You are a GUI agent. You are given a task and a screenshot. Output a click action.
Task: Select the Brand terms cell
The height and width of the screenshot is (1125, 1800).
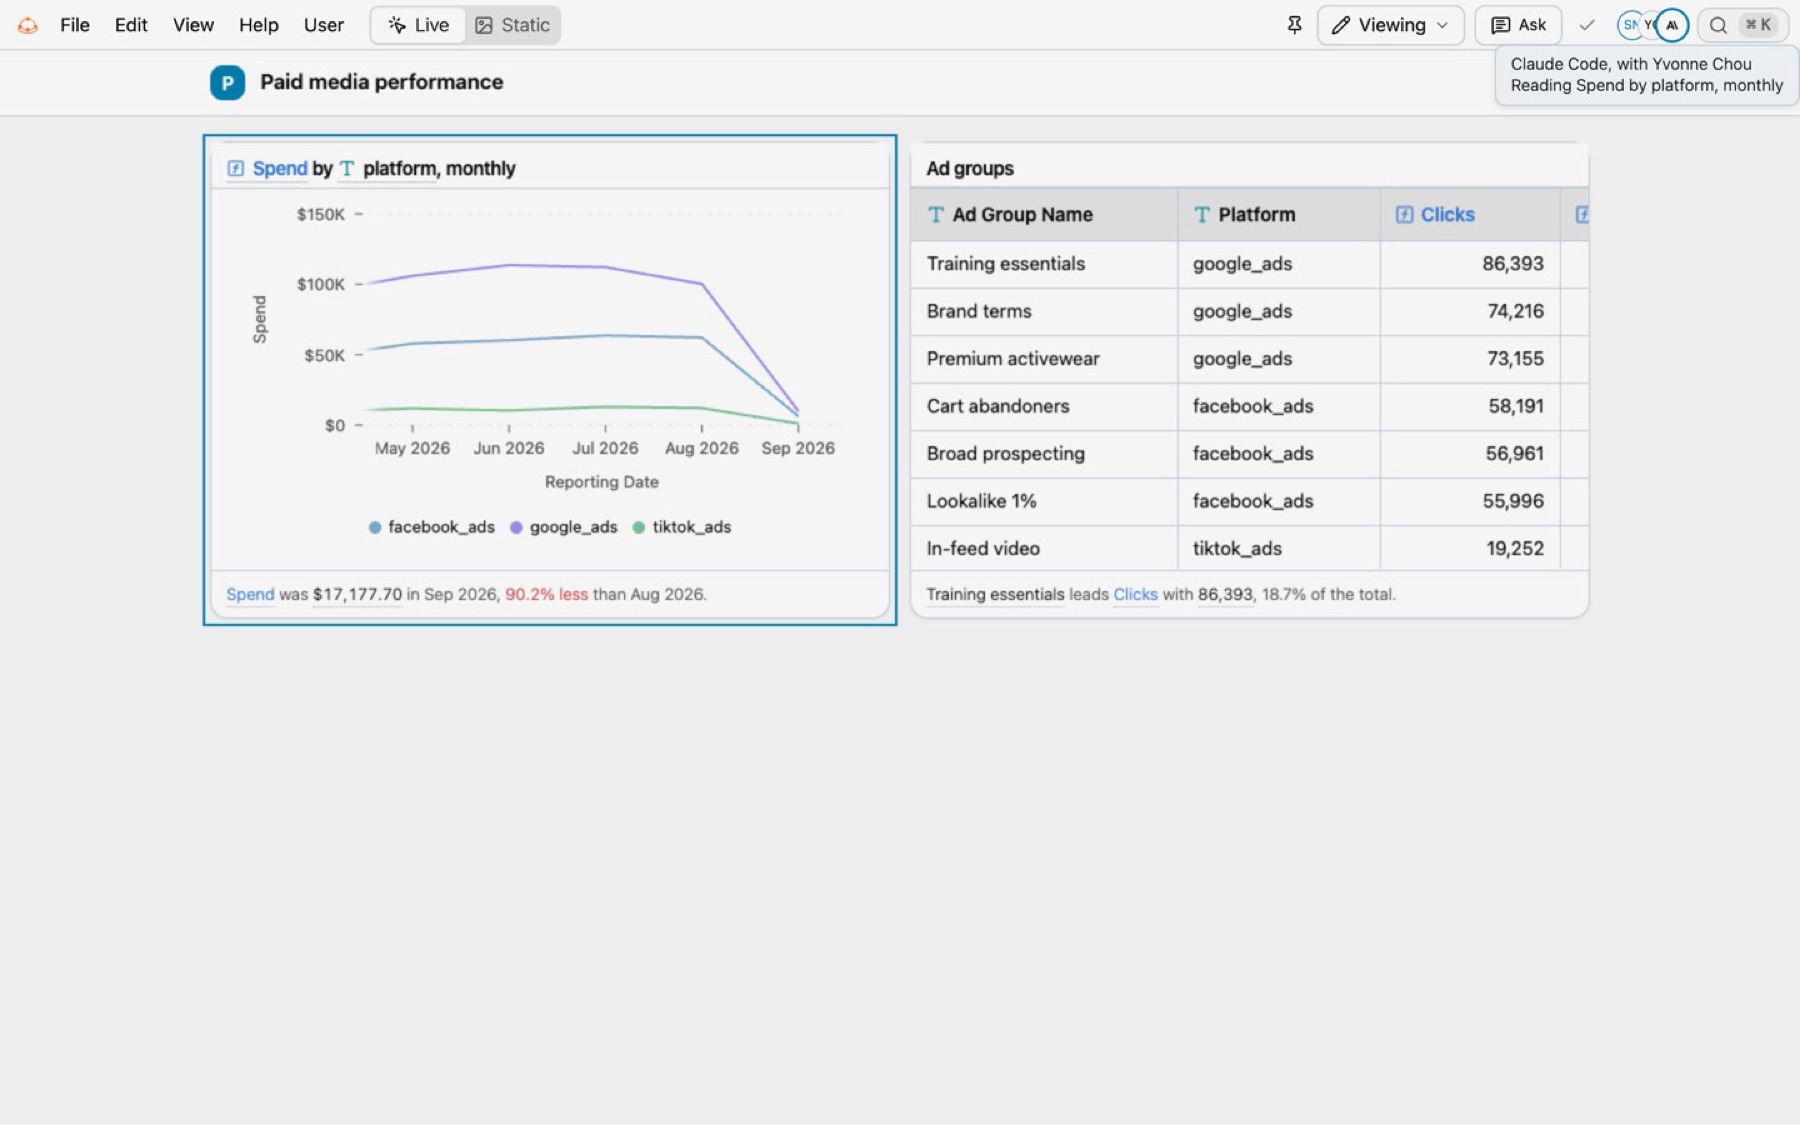[x=1044, y=311]
